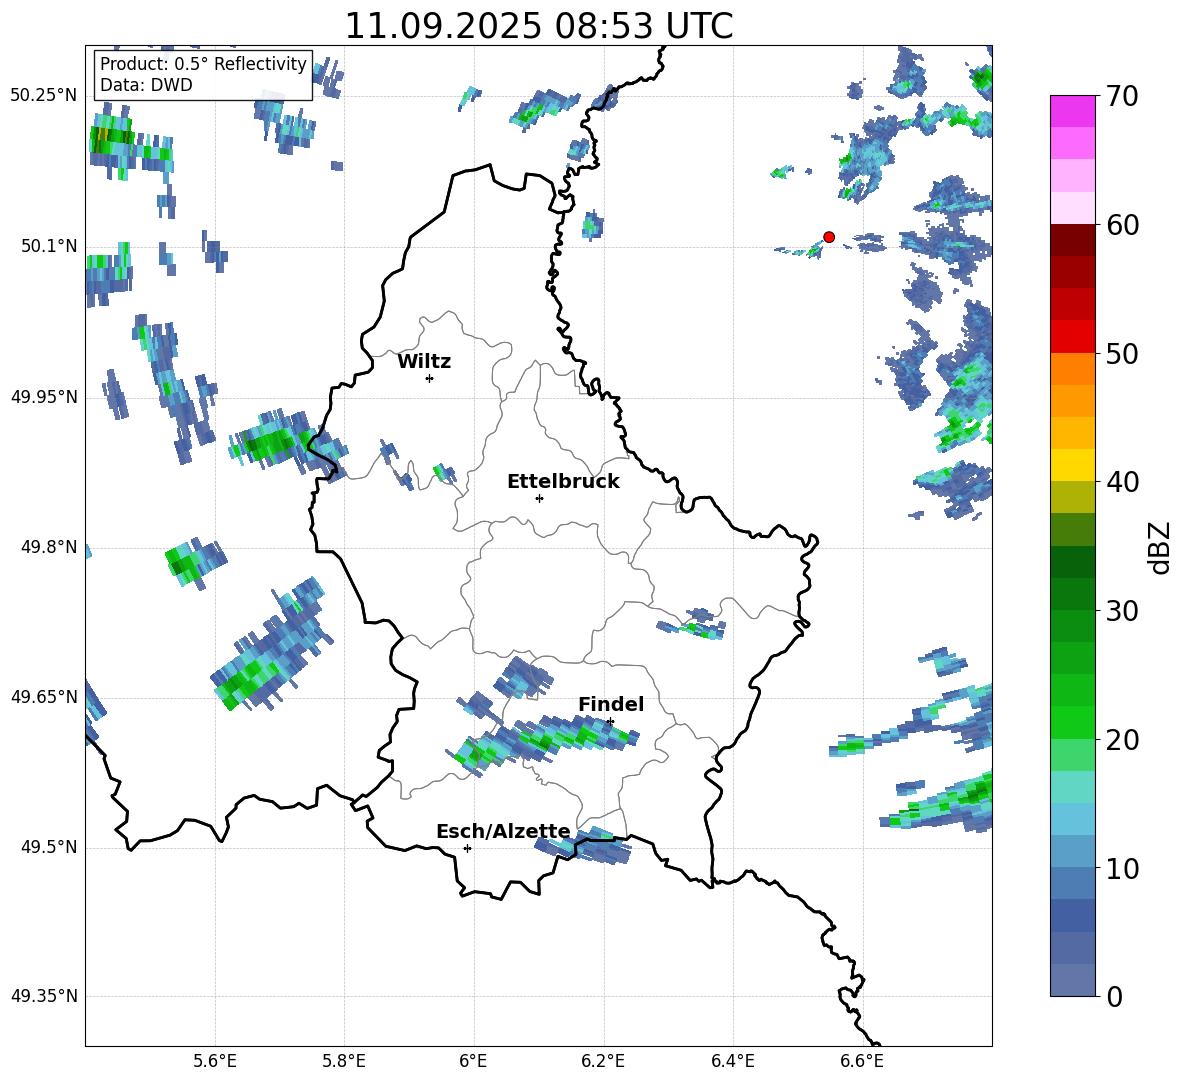Click the magenta top colorbar segment
Image resolution: width=1184 pixels, height=1081 pixels.
[x=1072, y=111]
